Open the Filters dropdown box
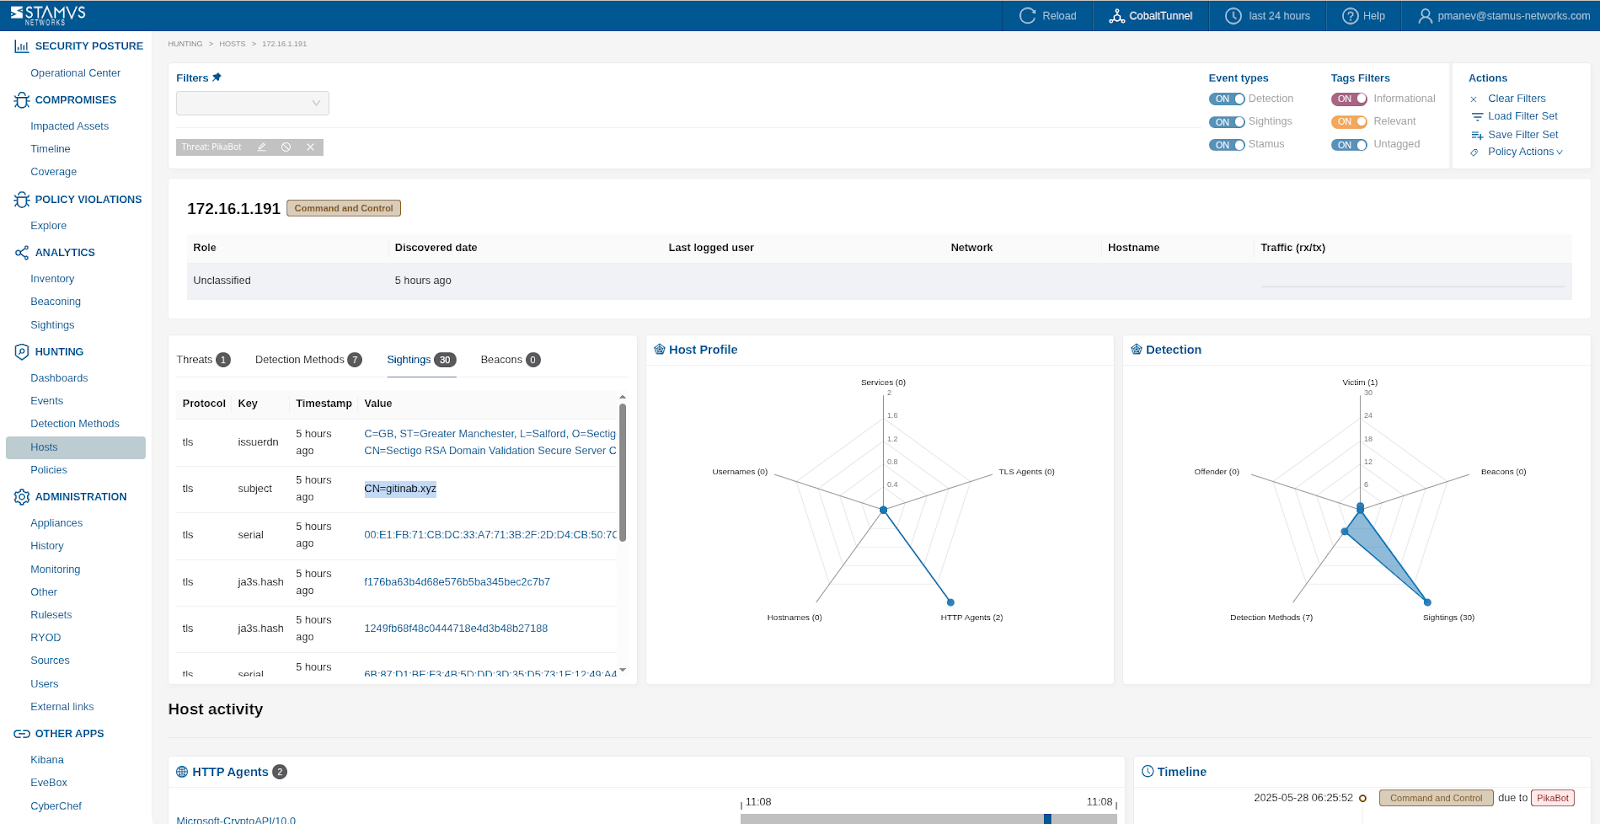Image resolution: width=1600 pixels, height=824 pixels. click(x=252, y=103)
